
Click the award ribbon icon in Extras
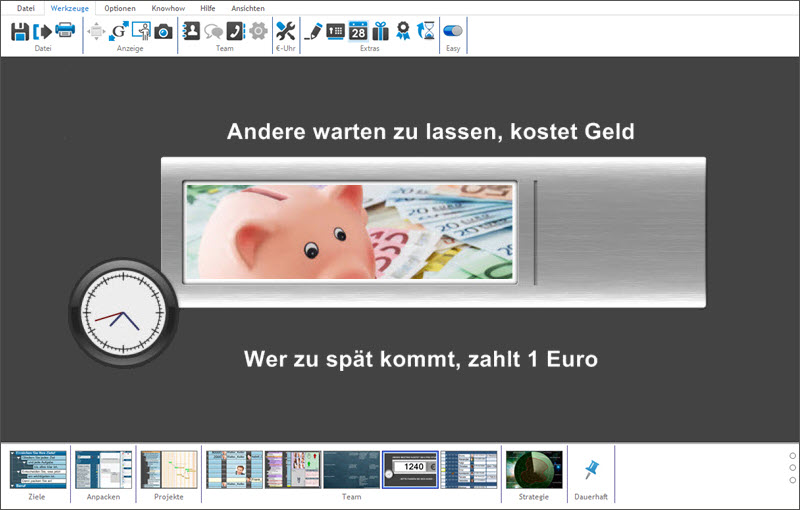tap(404, 31)
